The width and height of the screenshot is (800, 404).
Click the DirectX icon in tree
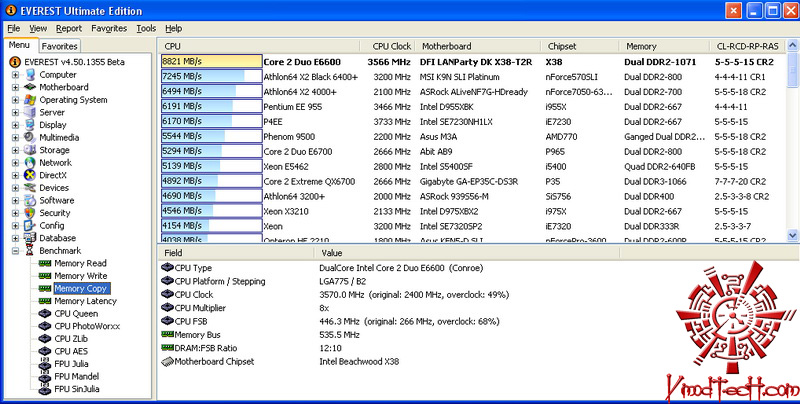tap(30, 175)
